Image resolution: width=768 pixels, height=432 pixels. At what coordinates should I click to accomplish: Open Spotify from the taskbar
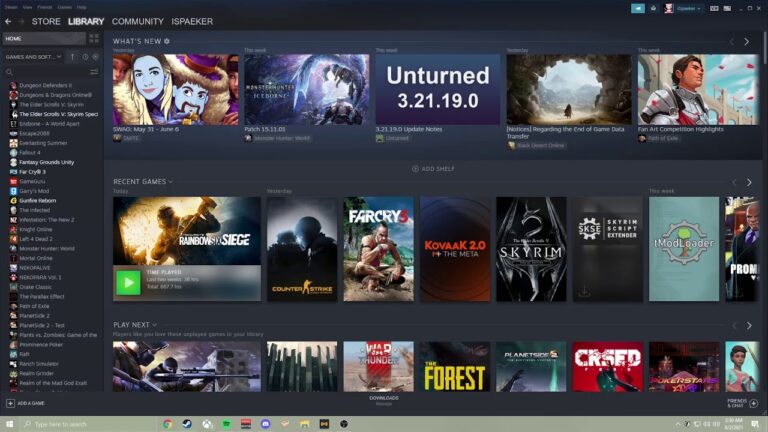point(226,424)
